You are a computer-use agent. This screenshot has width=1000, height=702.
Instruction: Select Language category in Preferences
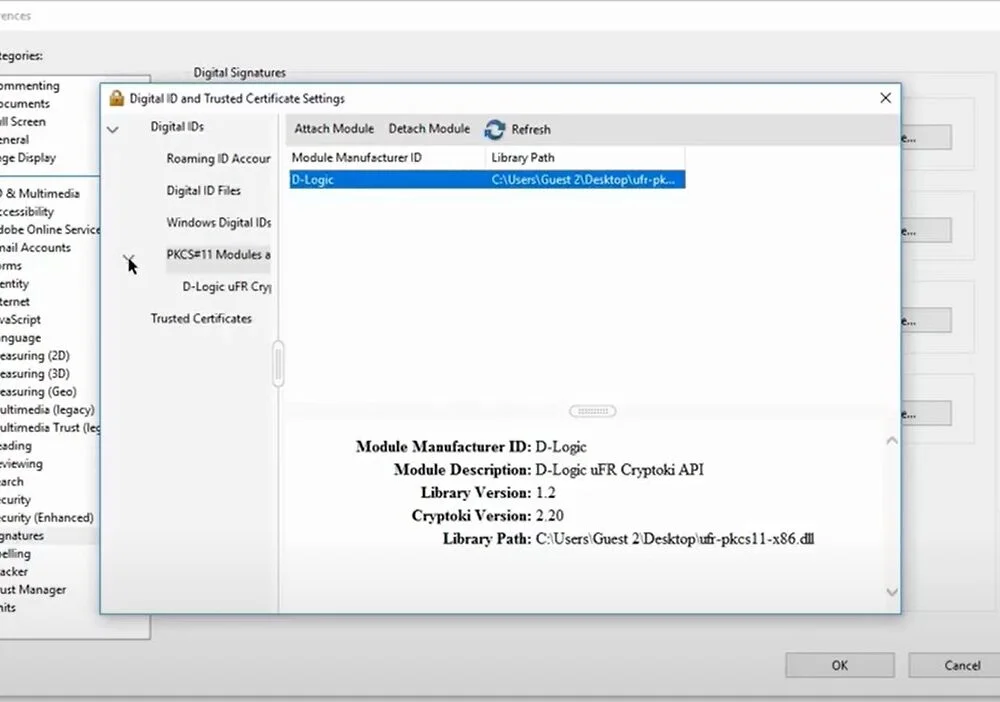click(20, 337)
